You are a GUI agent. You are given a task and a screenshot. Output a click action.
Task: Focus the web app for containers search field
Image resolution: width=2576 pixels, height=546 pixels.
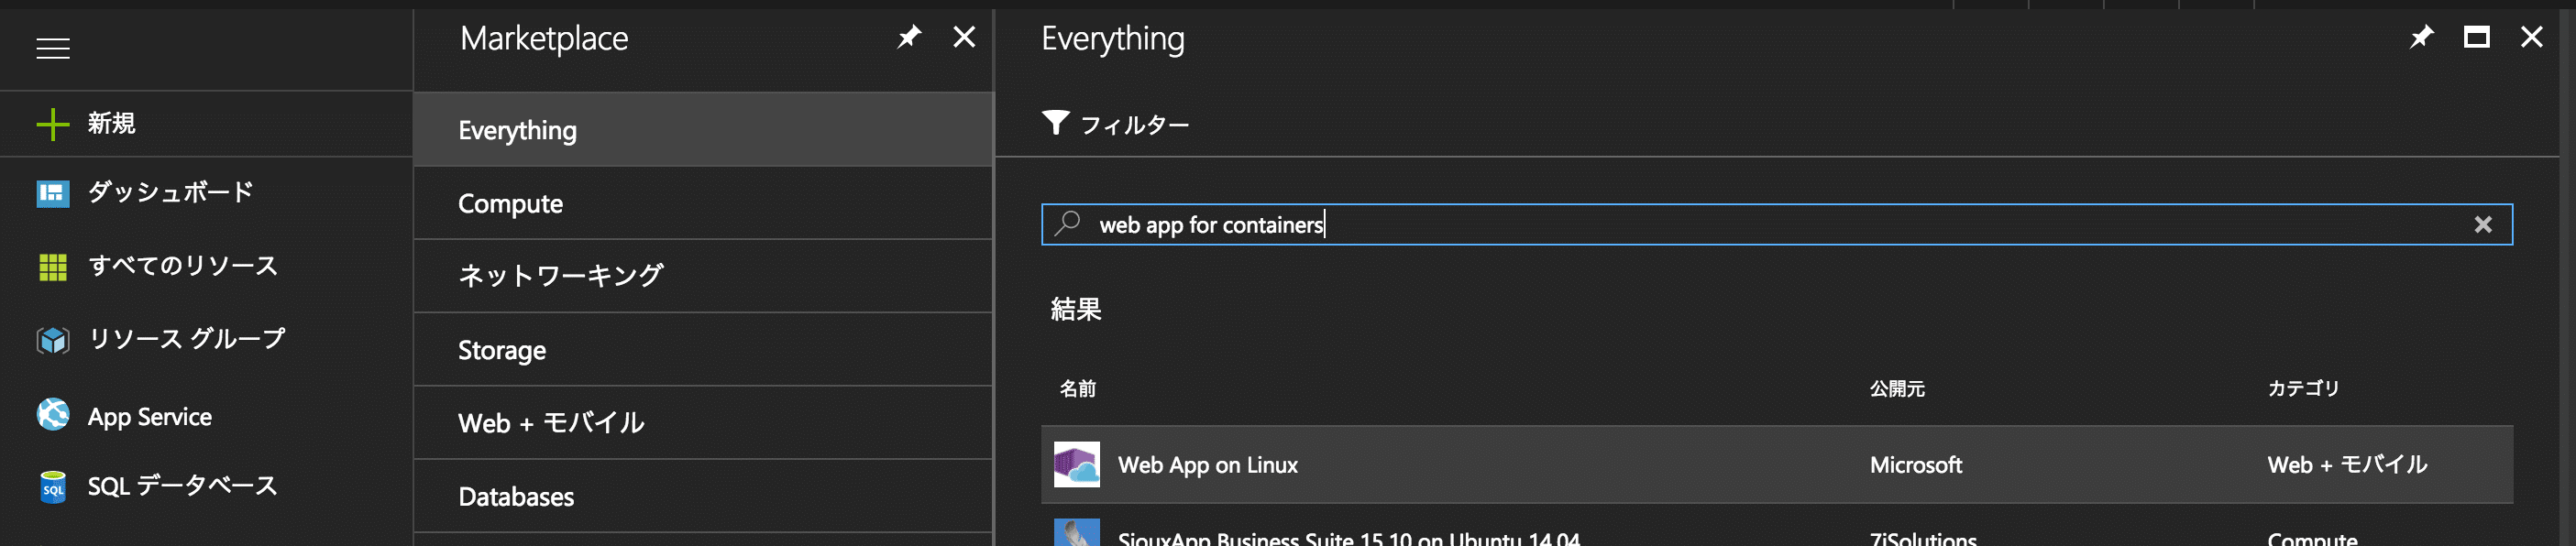(x=1776, y=224)
